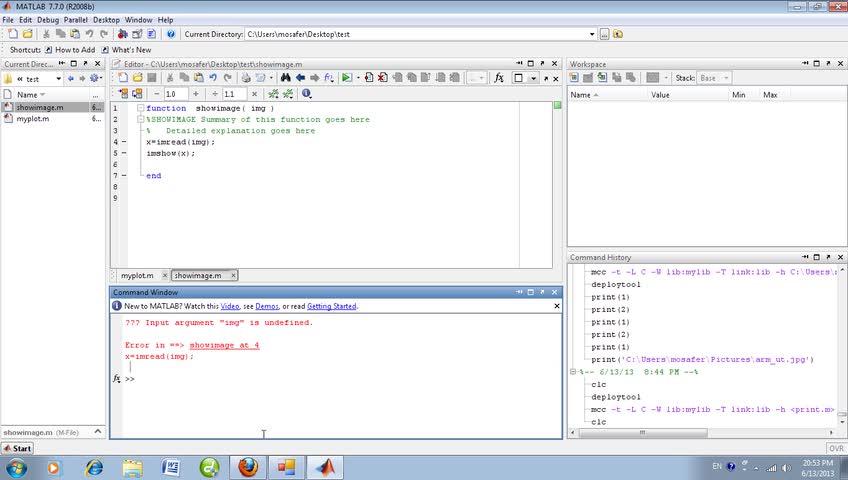Expand the Run button dropdown arrow
Image resolution: width=848 pixels, height=480 pixels.
point(357,78)
